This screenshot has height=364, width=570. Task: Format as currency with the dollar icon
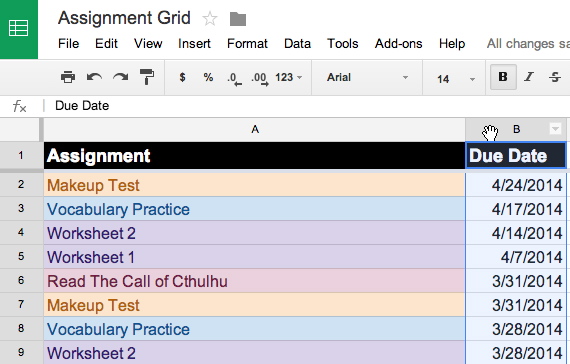point(182,77)
